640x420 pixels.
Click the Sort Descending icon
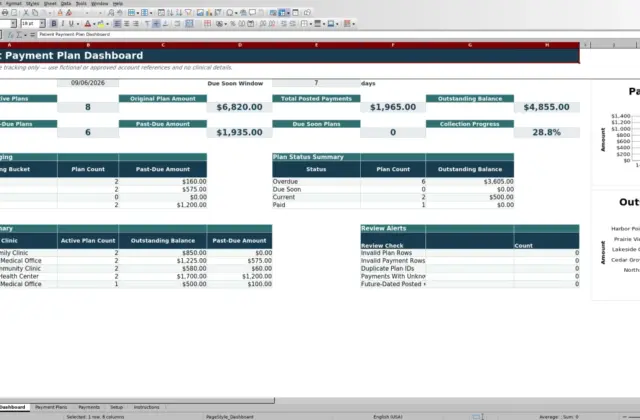tap(179, 13)
